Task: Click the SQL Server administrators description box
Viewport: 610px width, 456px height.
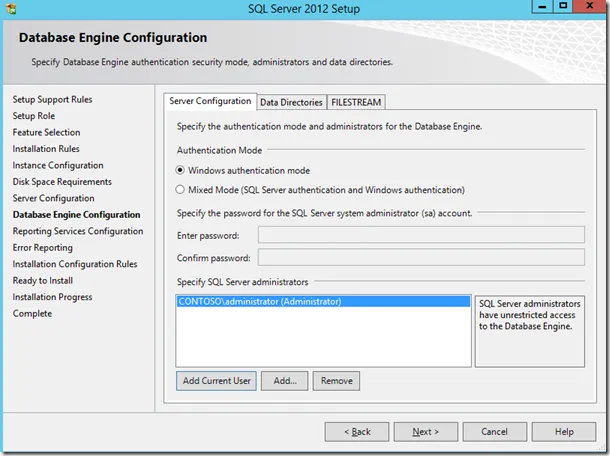Action: (529, 331)
